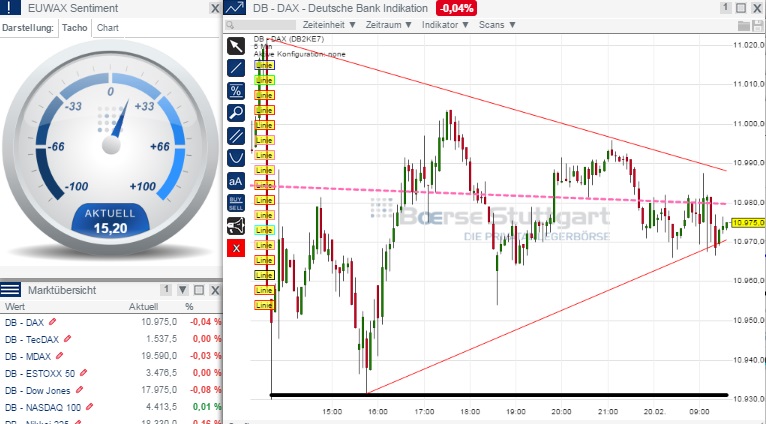766x424 pixels.
Task: Select the trend line drawing tool
Action: (x=236, y=68)
